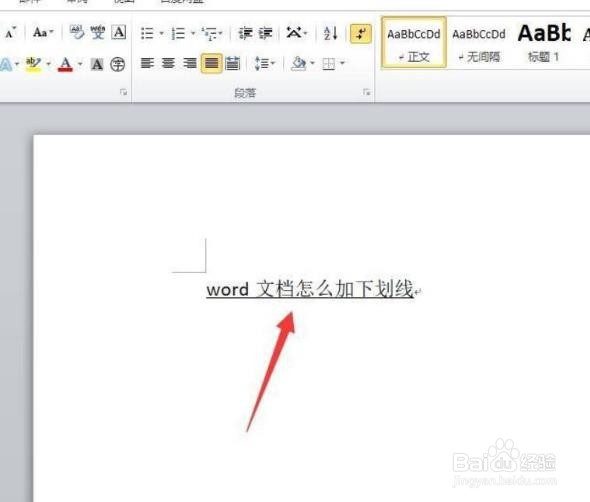Screen dimensions: 590x502
Task: Toggle Align Text Left
Action: [147, 63]
